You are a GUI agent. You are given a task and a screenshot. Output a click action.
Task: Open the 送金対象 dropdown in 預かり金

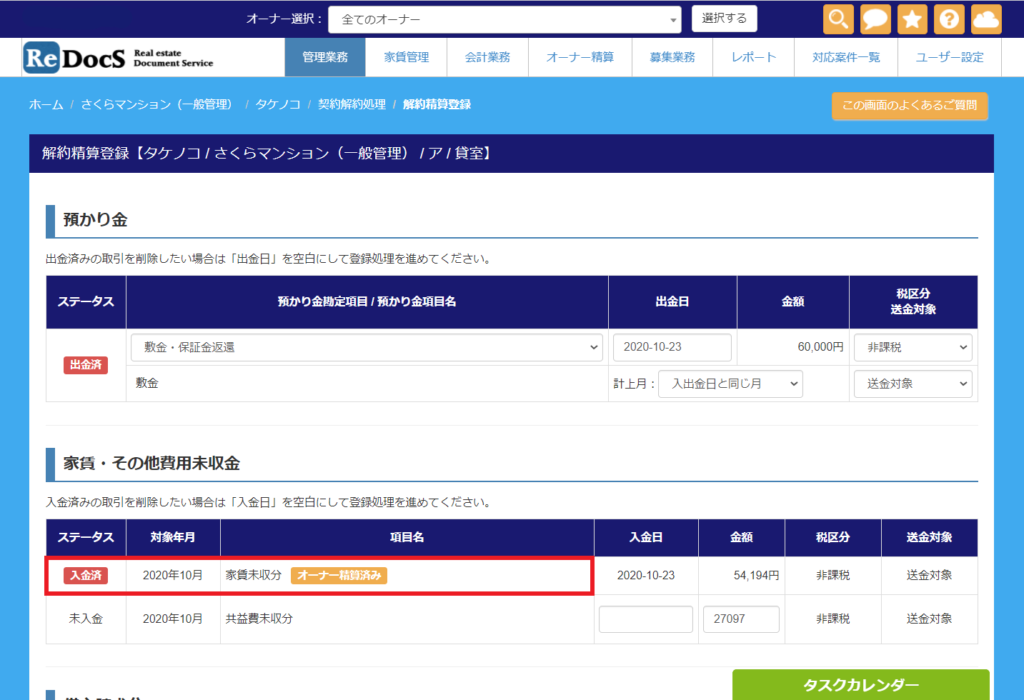pos(913,384)
